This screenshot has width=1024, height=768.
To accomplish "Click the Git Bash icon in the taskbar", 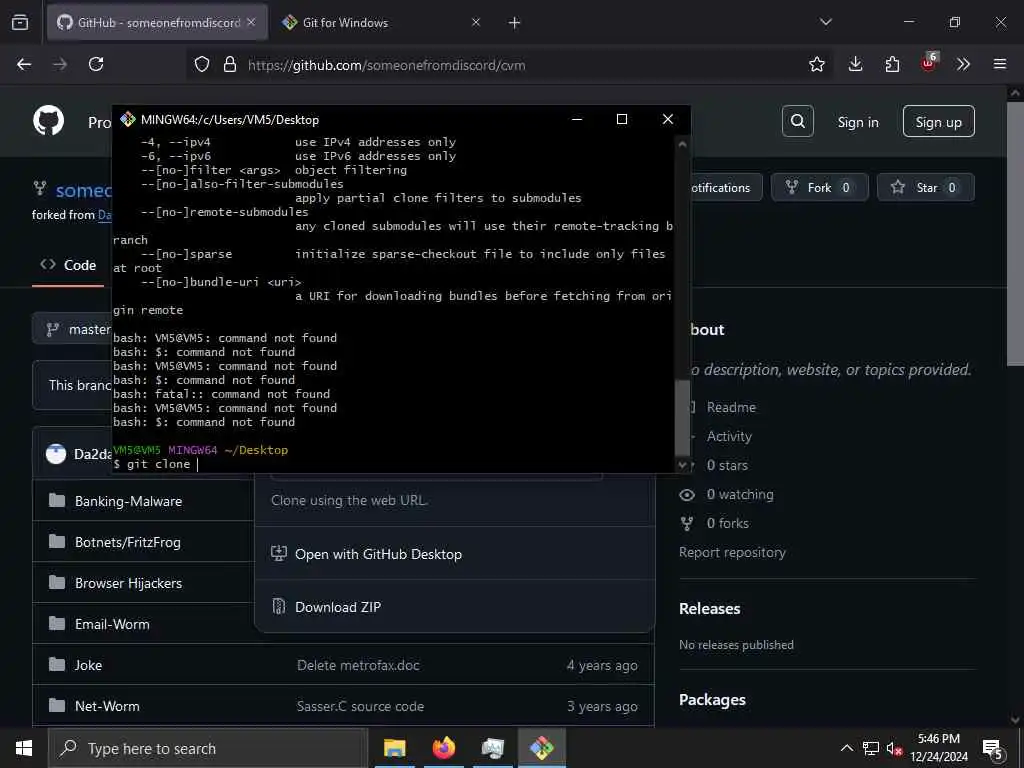I will click(x=541, y=748).
